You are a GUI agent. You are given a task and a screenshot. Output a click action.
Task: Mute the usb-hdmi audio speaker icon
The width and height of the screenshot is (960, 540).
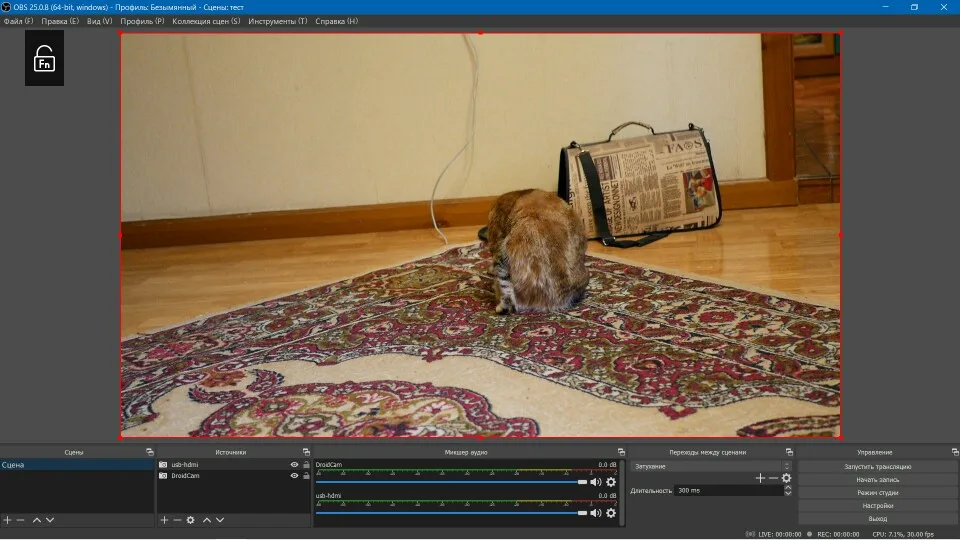[596, 513]
